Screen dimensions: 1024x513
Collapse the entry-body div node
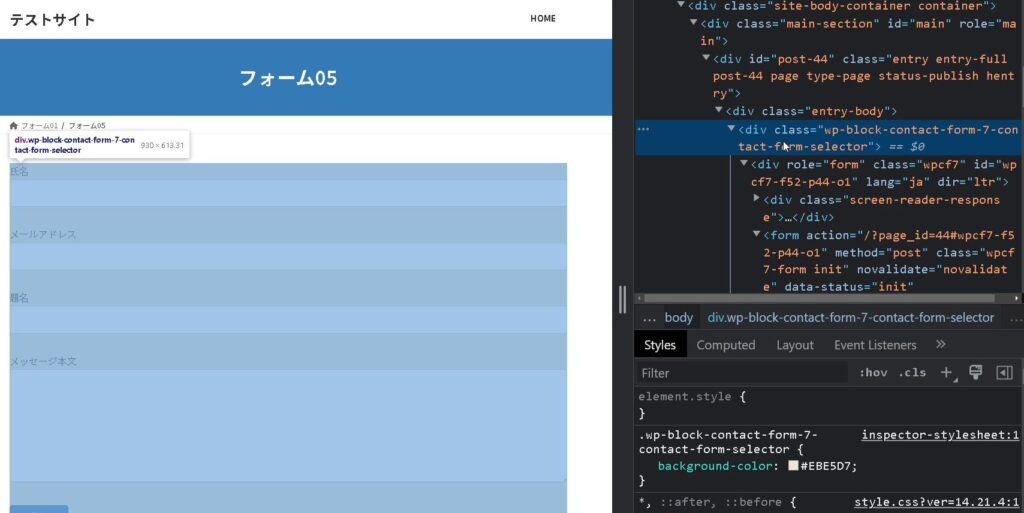719,111
